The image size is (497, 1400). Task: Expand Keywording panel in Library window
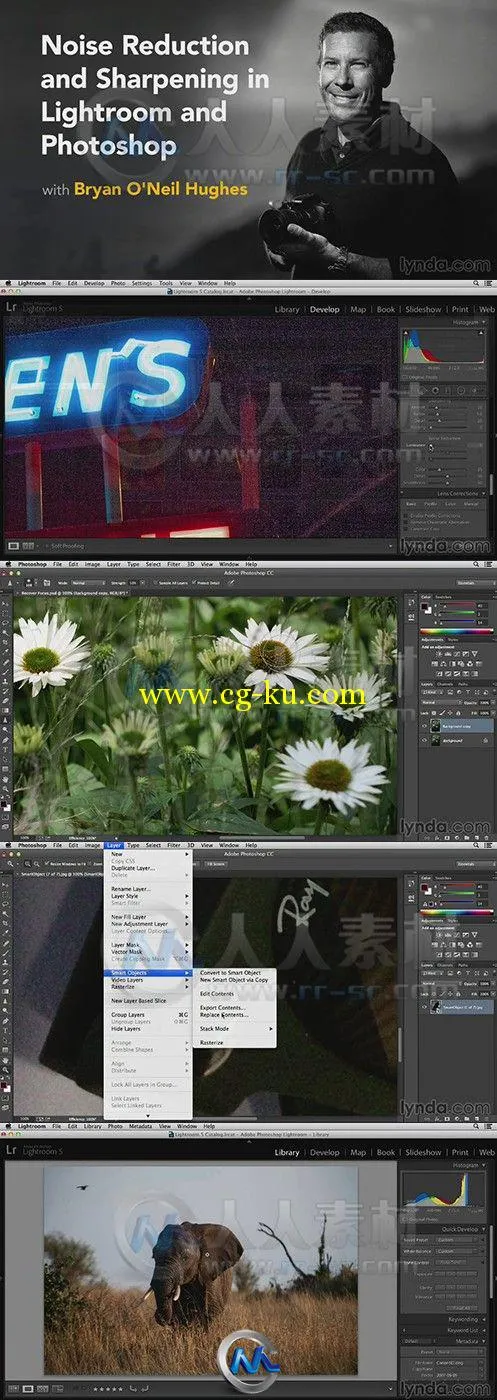(483, 1320)
